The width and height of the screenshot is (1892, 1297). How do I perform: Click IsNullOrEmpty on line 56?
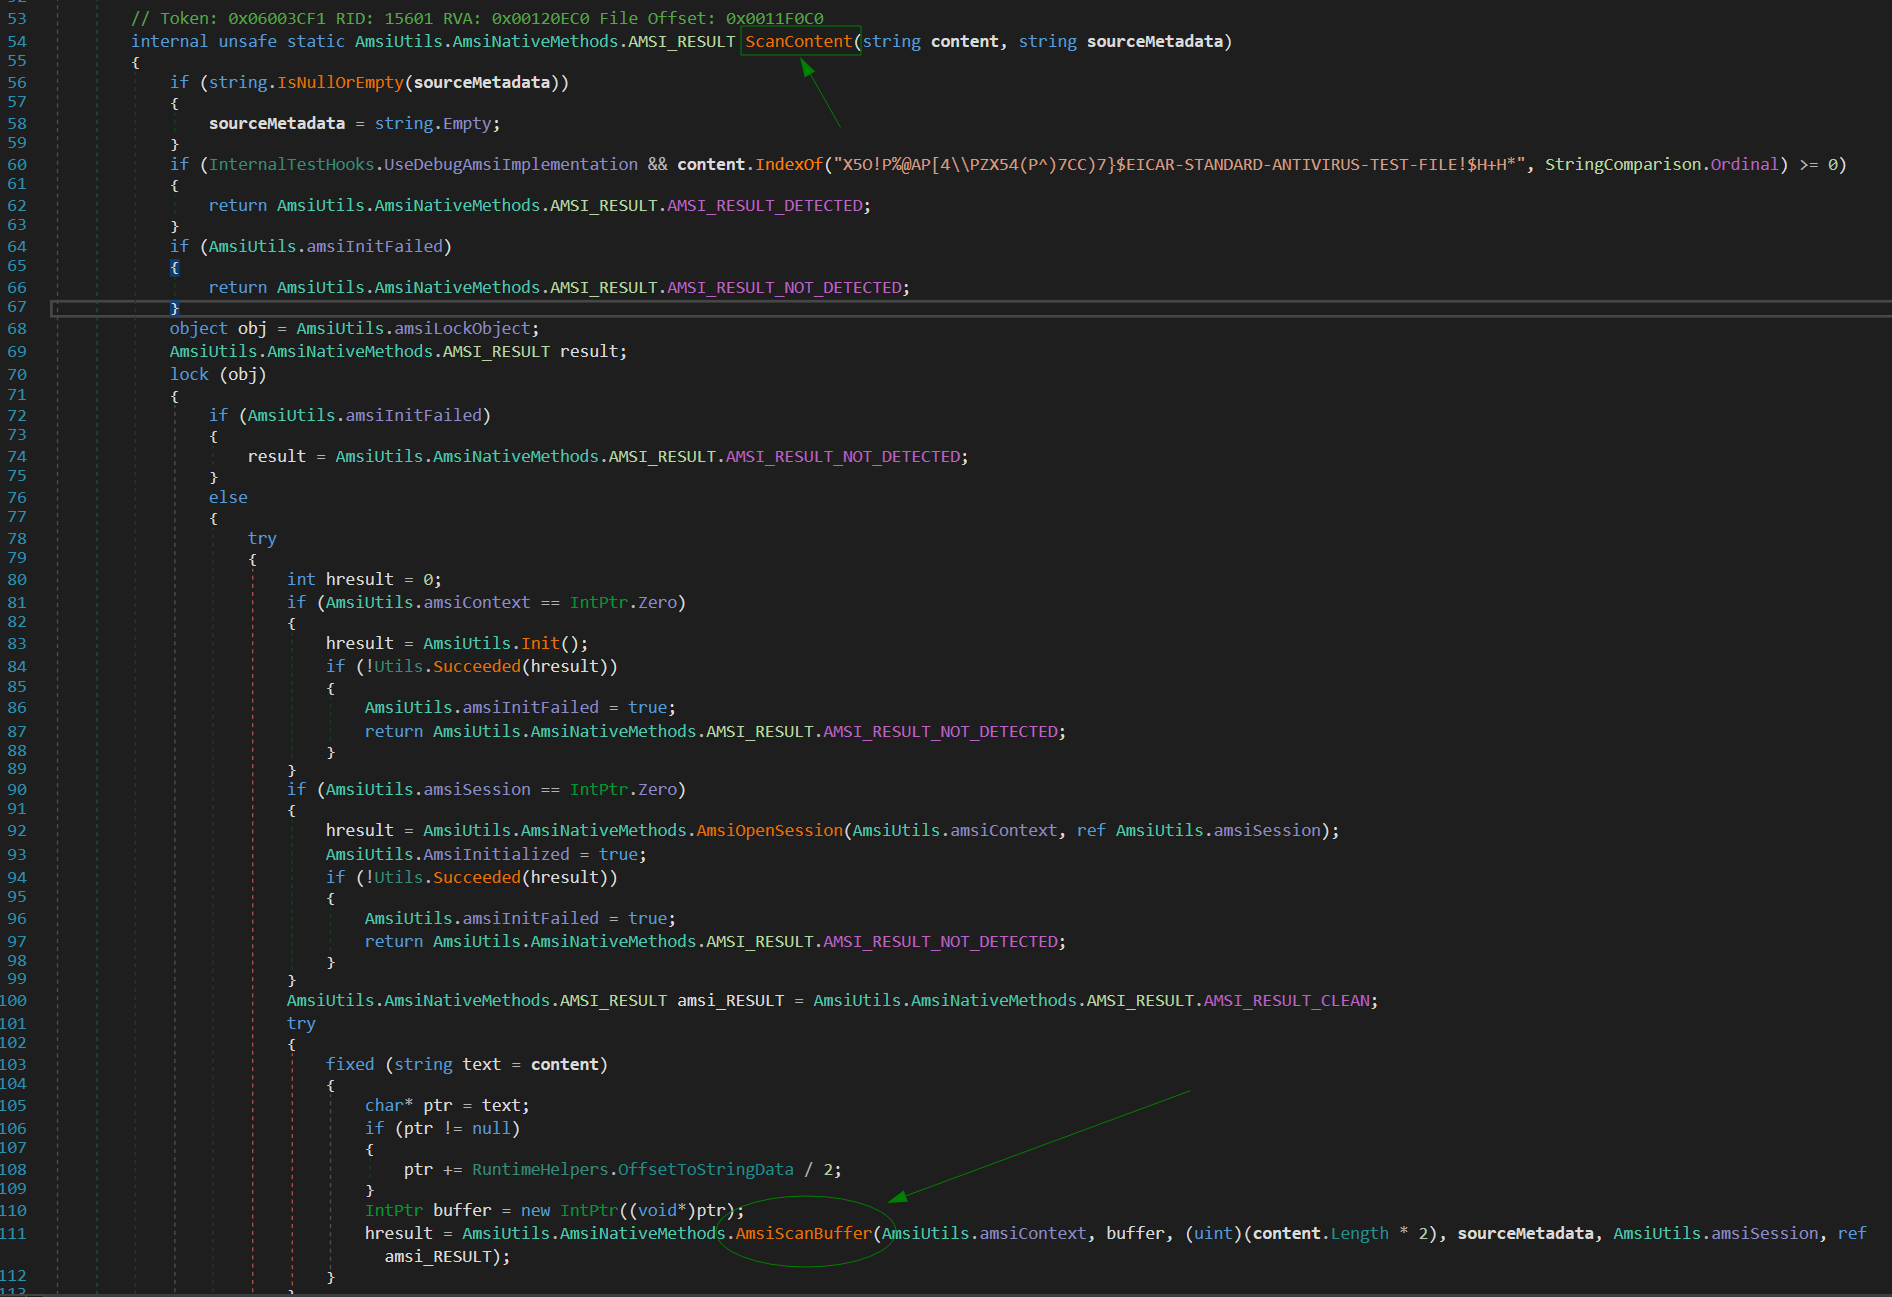click(x=340, y=82)
